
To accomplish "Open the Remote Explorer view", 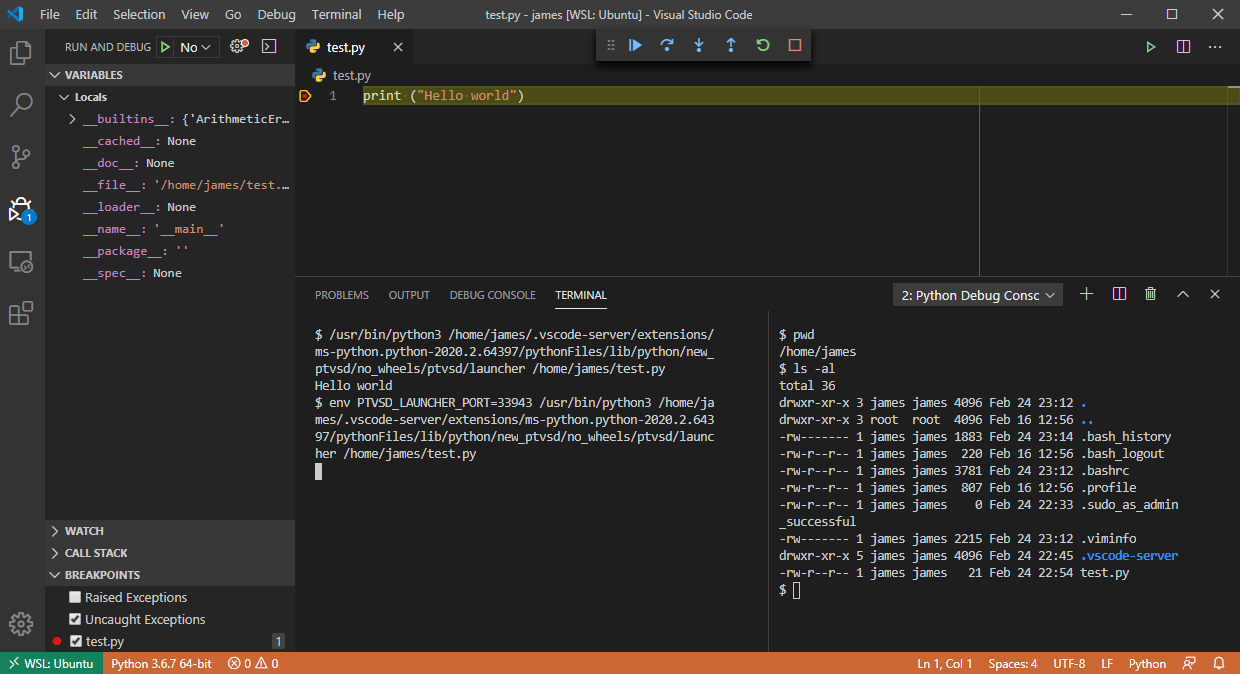I will pyautogui.click(x=21, y=261).
